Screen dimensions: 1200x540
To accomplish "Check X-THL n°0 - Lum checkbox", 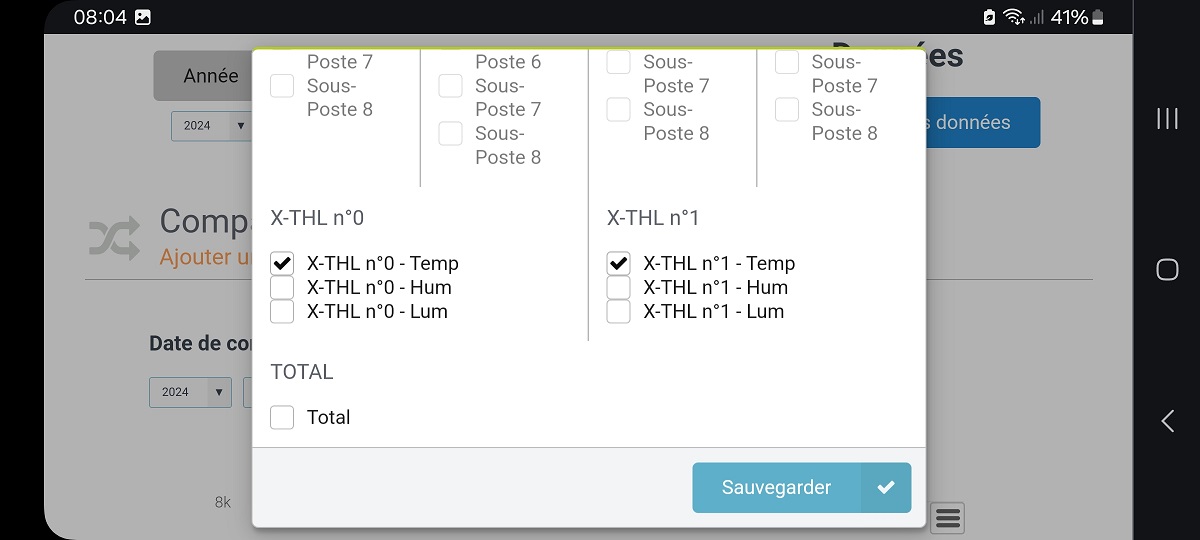I will pyautogui.click(x=282, y=312).
